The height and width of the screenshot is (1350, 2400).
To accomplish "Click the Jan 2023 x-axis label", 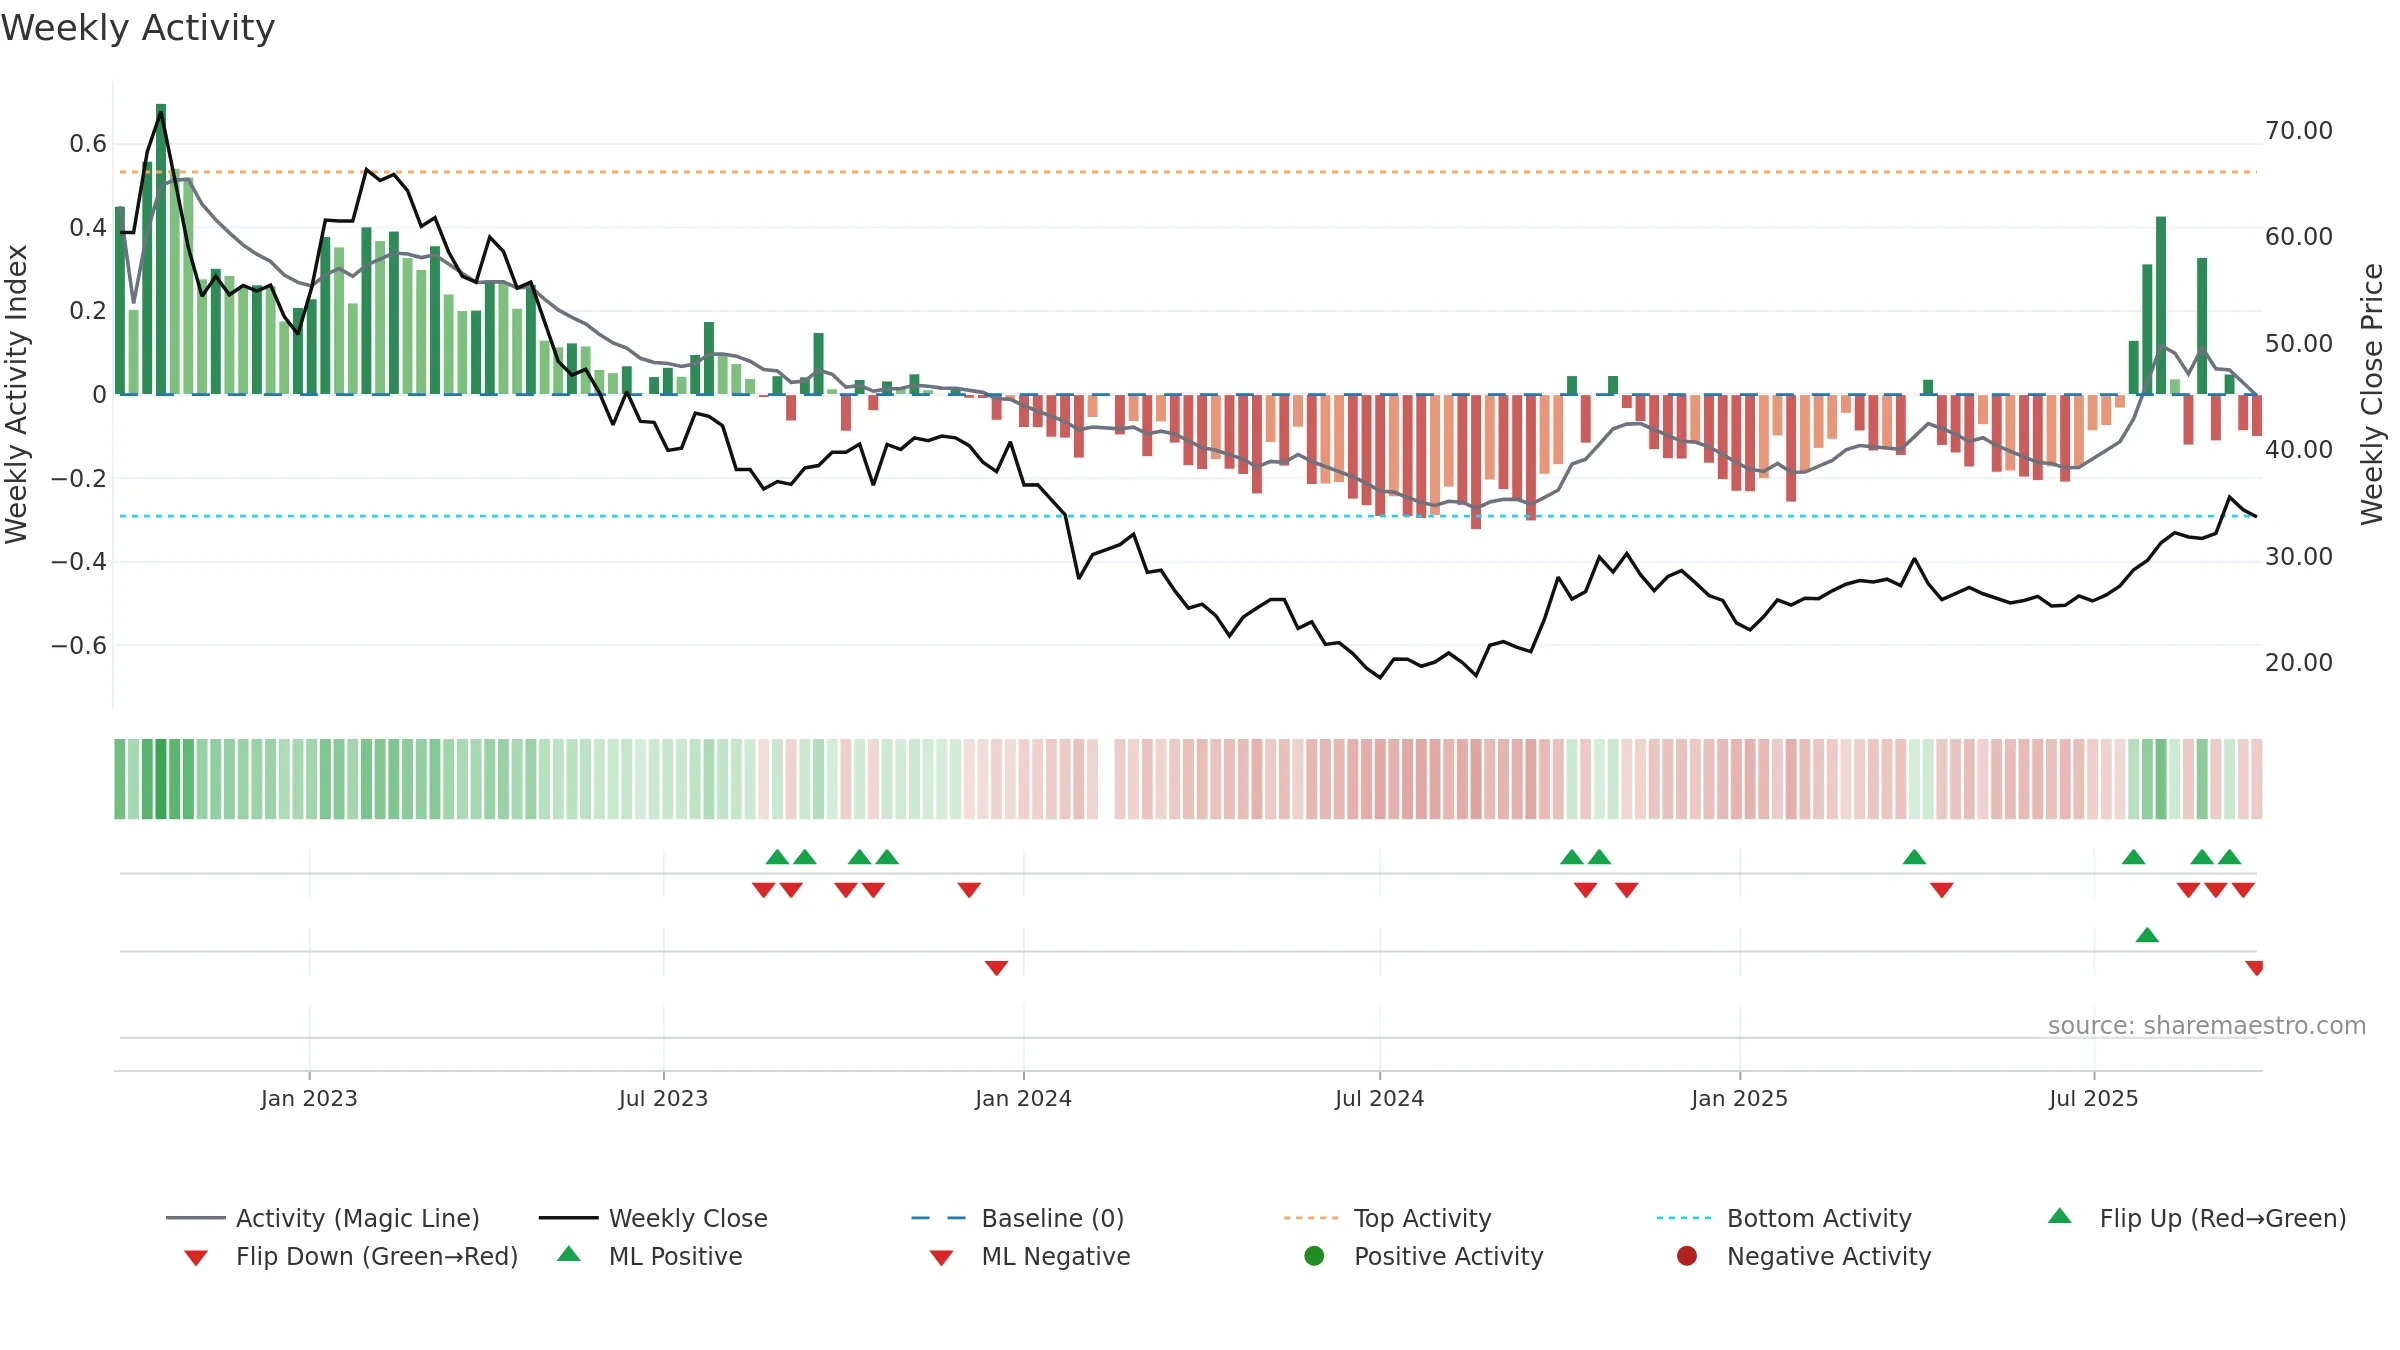I will pos(309,1098).
